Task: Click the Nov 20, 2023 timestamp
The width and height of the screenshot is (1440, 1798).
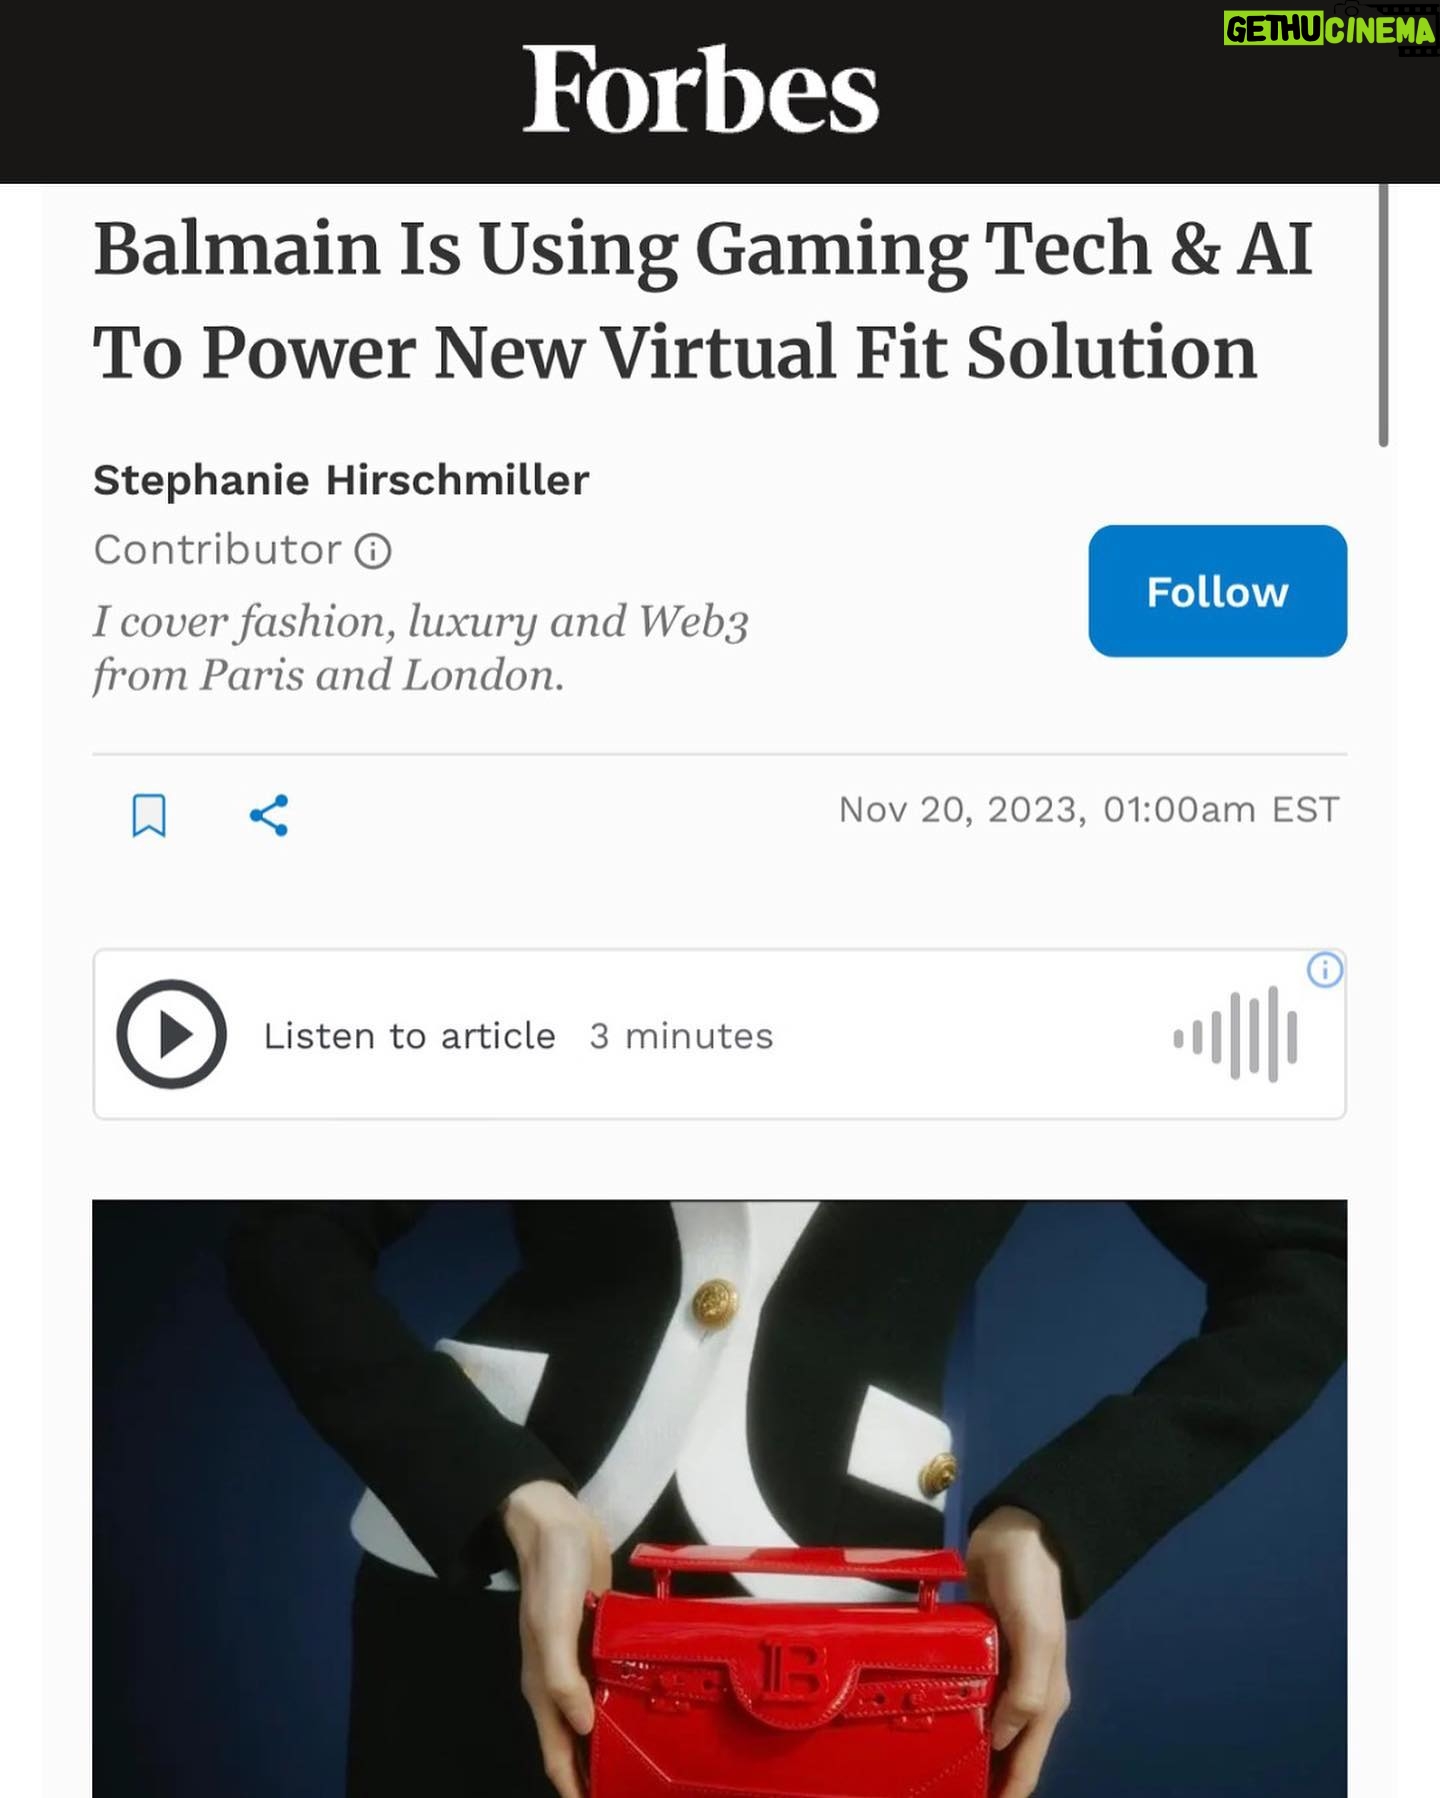Action: tap(1088, 809)
